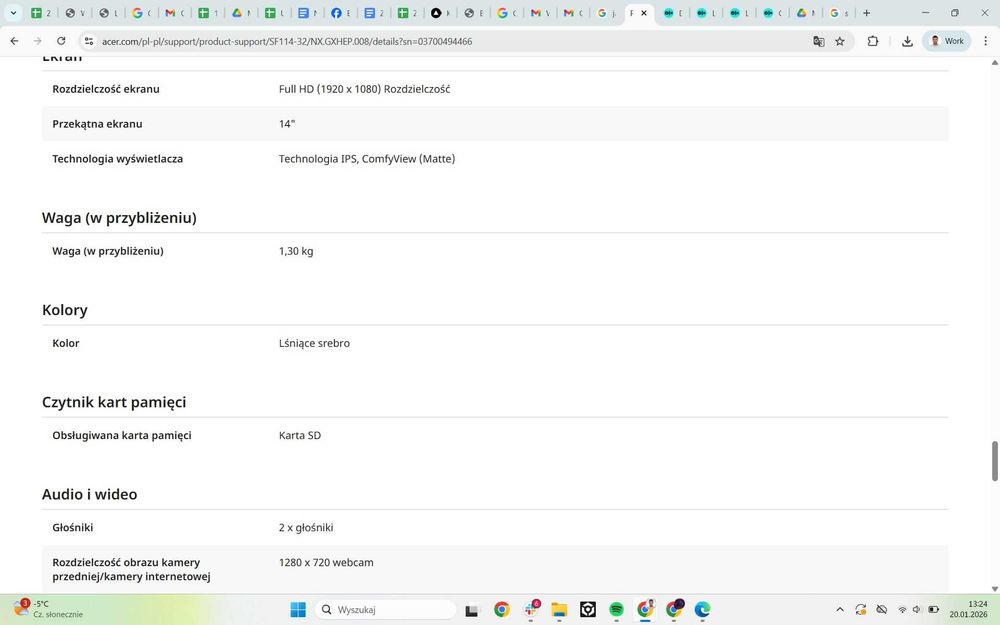Screen dimensions: 1000x625
Task: Click the 14" screen size value
Action: click(x=286, y=124)
